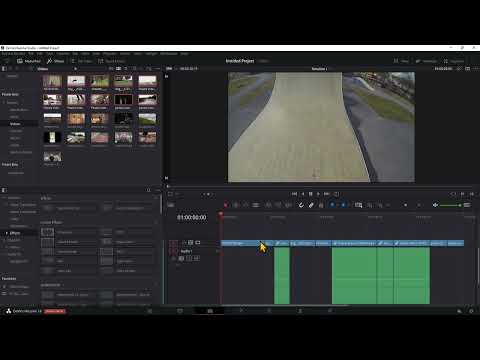Screen dimensions: 480x360
Task: Select Audio Transitions in the Toolbox
Action: 23,212
